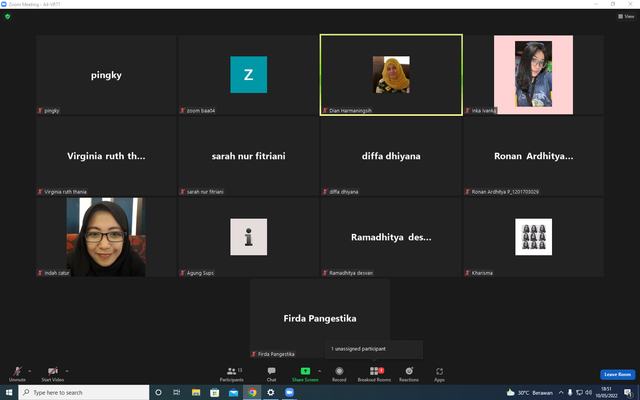Start video from the camera button
640x400 pixels.
[x=53, y=373]
